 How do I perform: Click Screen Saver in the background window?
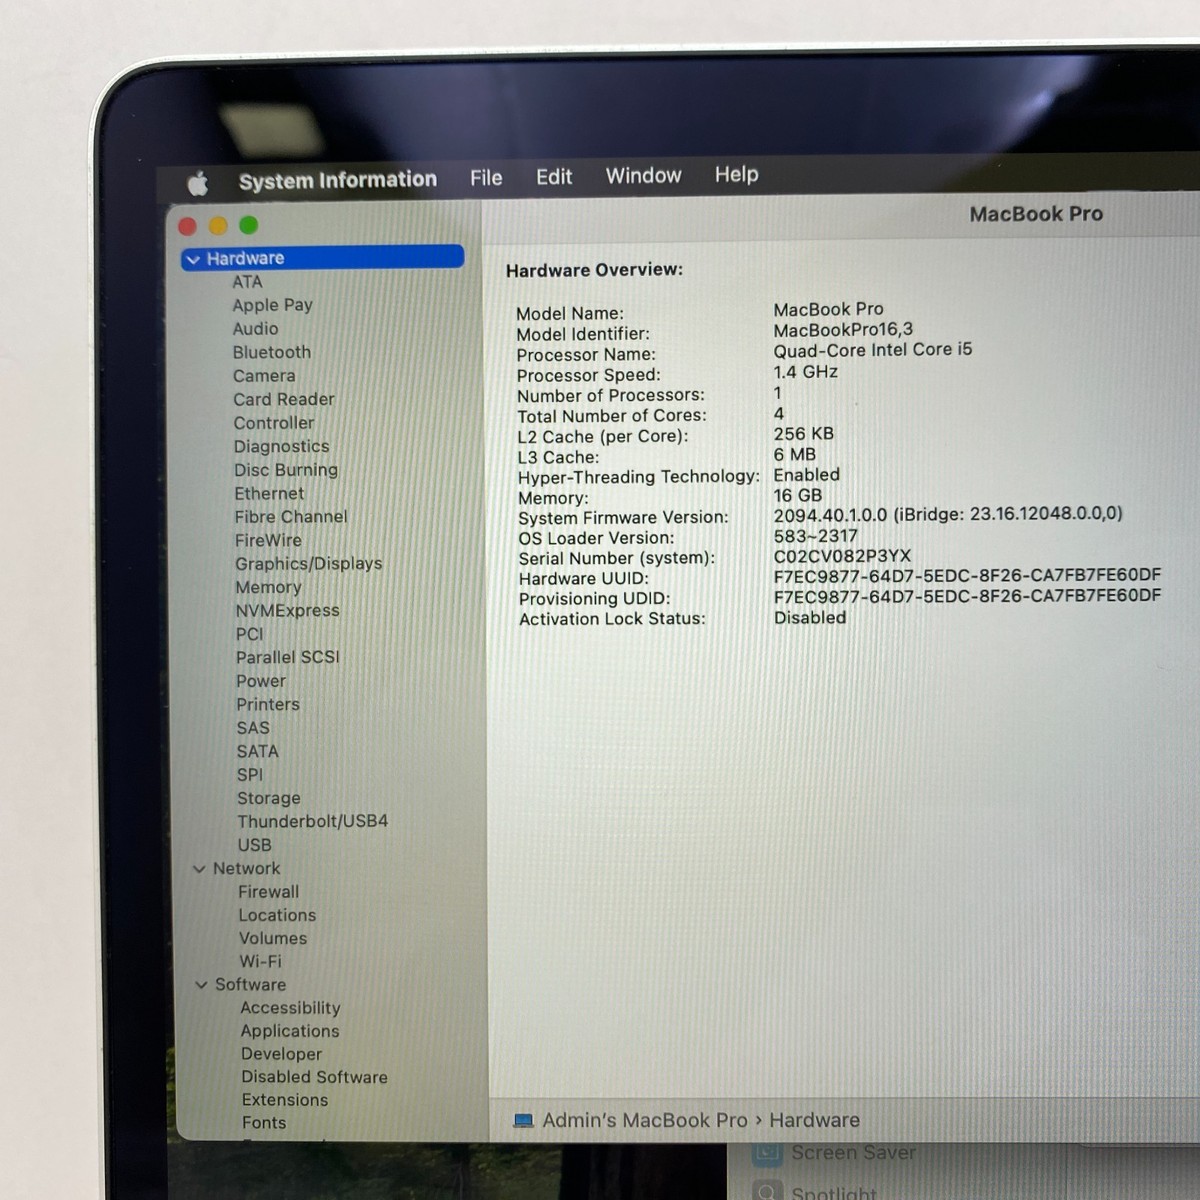(x=853, y=1153)
